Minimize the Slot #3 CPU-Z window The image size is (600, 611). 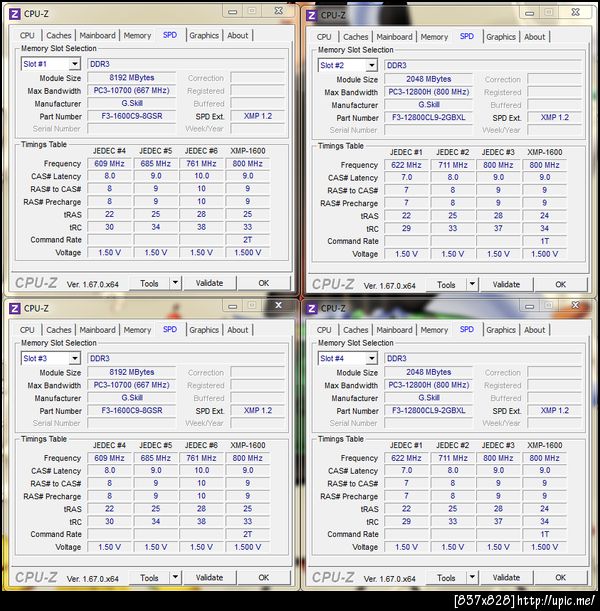pyautogui.click(x=233, y=306)
